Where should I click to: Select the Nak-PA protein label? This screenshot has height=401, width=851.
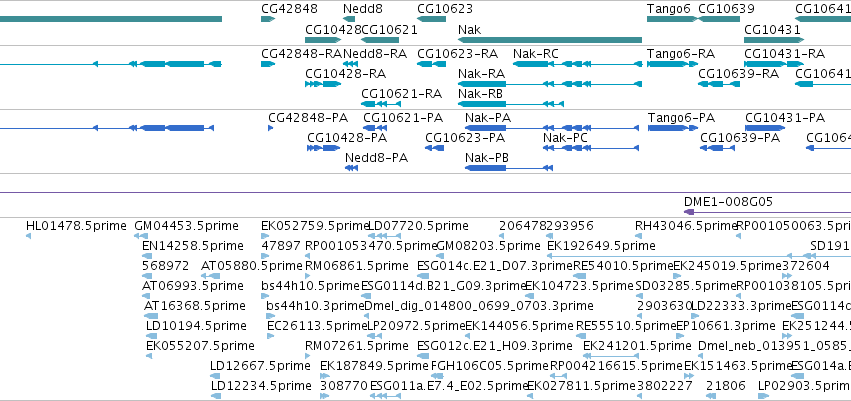[x=488, y=118]
